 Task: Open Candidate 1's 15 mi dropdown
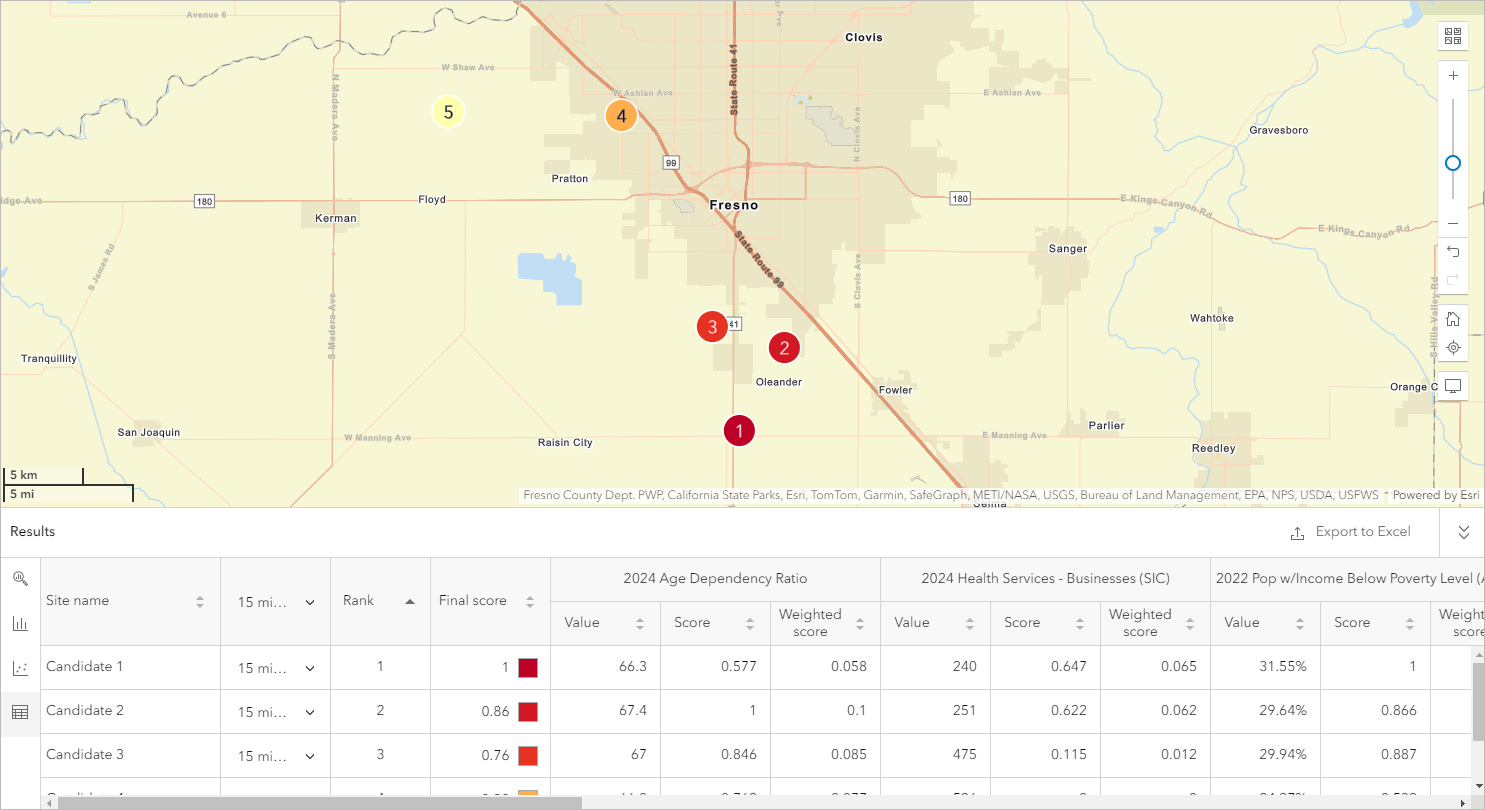click(311, 667)
